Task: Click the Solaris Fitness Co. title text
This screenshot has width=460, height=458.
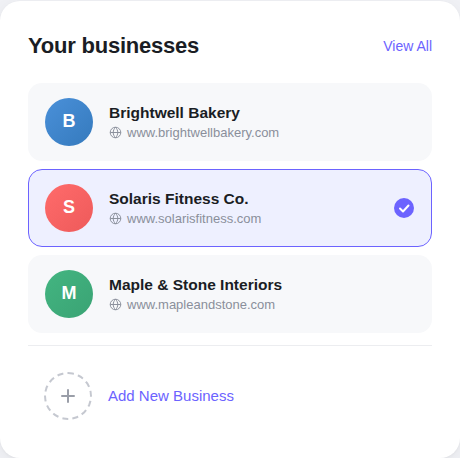Action: (x=179, y=199)
